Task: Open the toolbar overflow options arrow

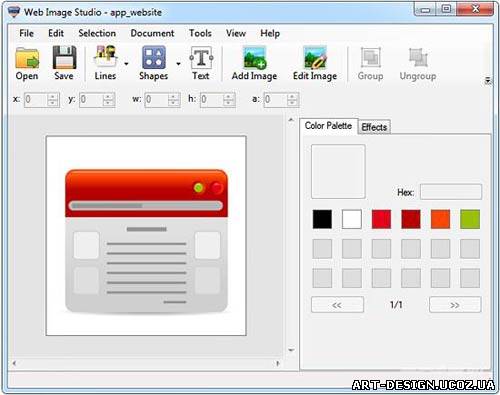Action: (x=488, y=80)
